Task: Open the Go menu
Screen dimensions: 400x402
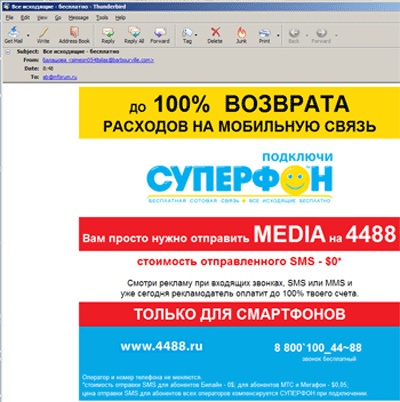Action: (58, 18)
